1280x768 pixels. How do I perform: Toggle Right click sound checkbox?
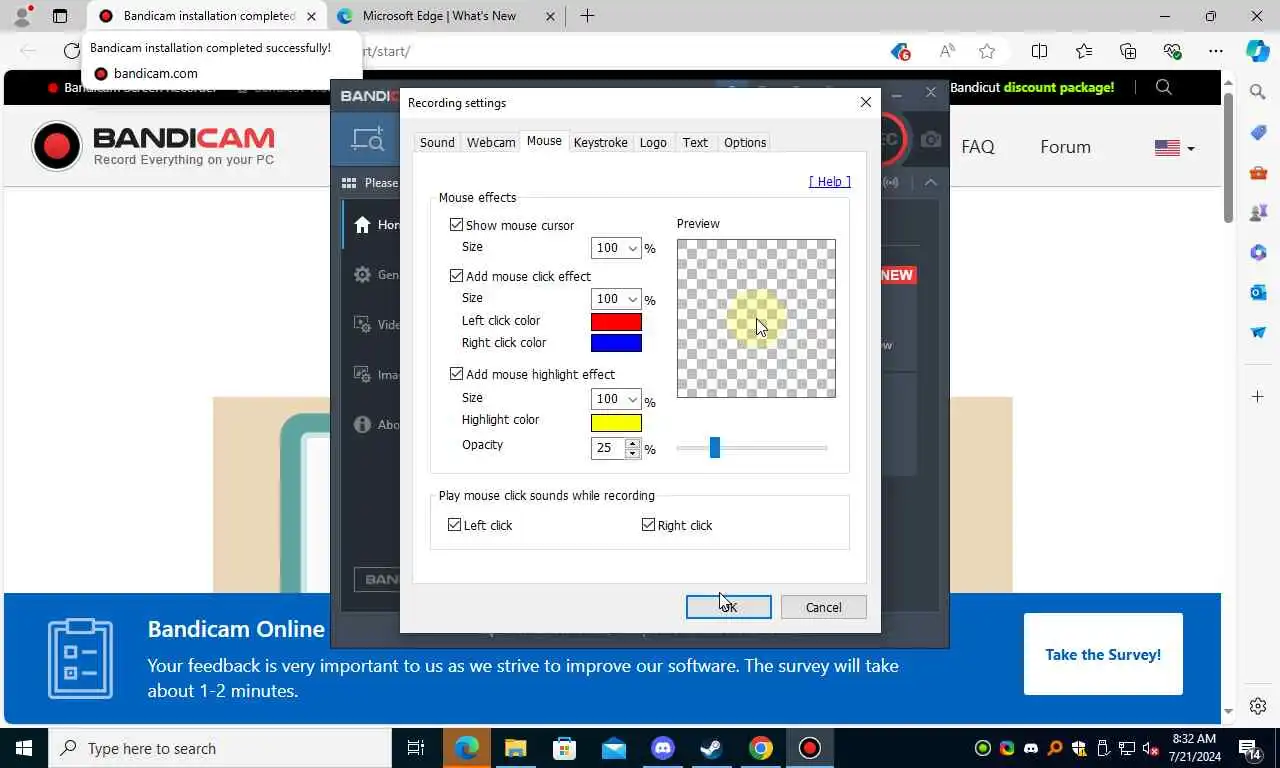(x=648, y=525)
